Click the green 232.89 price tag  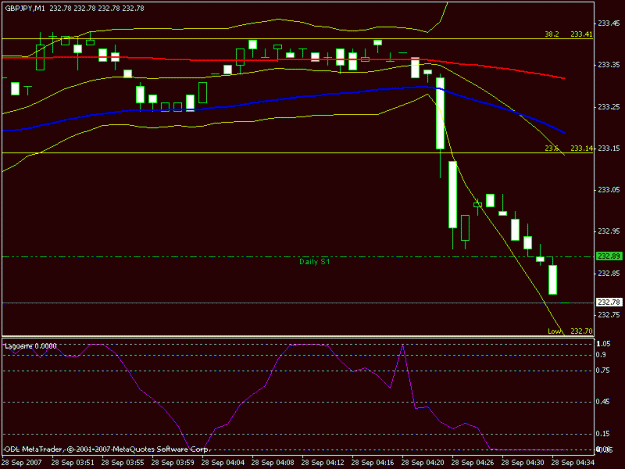tap(609, 256)
